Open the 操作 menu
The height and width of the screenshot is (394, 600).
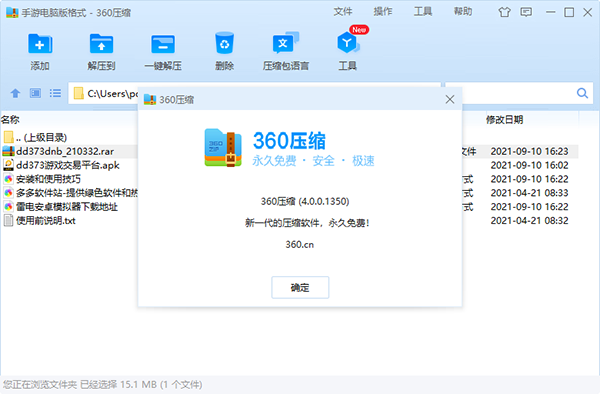tap(383, 12)
